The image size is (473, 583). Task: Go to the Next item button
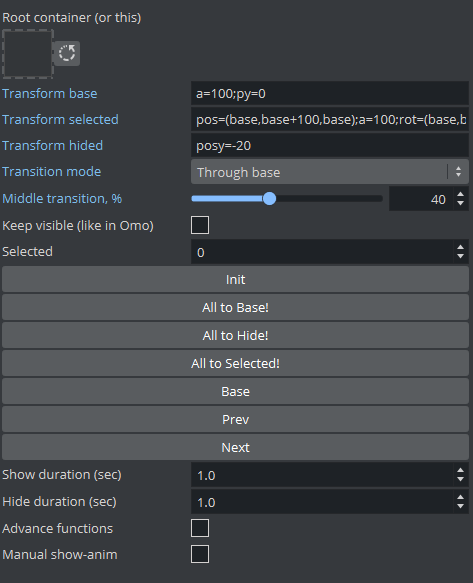click(x=235, y=447)
